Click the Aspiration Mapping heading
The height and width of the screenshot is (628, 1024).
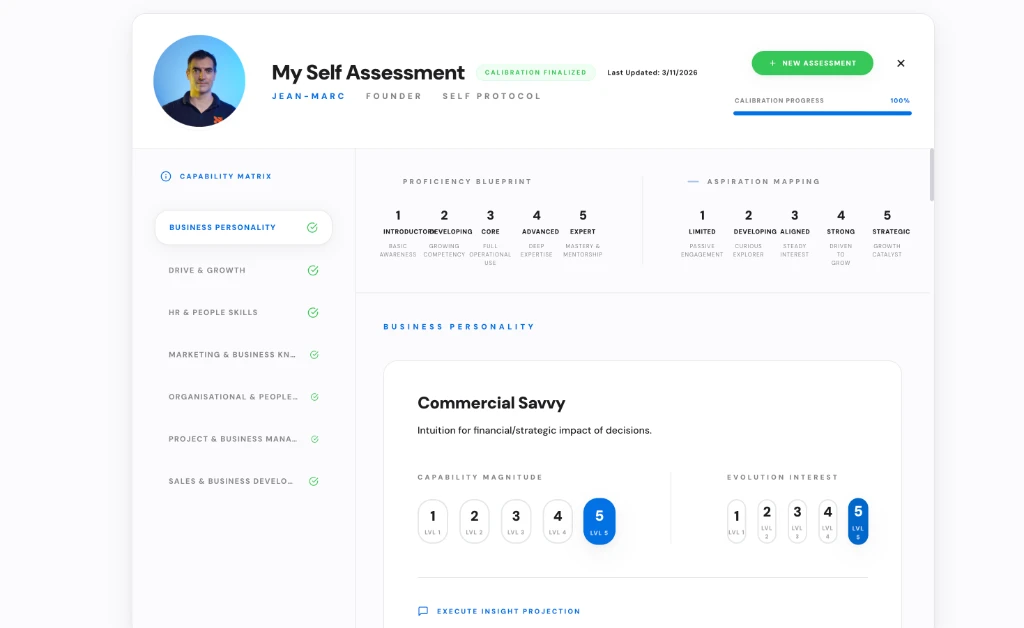(x=763, y=181)
